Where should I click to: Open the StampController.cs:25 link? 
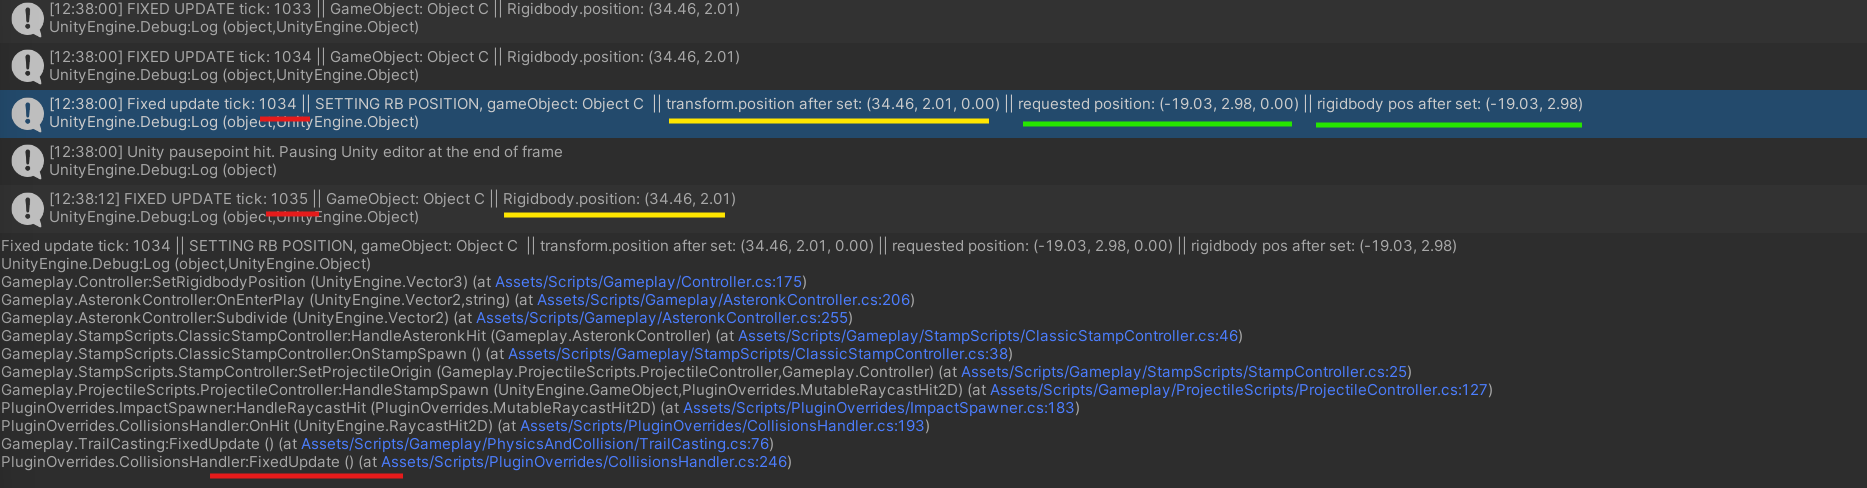coord(1183,372)
